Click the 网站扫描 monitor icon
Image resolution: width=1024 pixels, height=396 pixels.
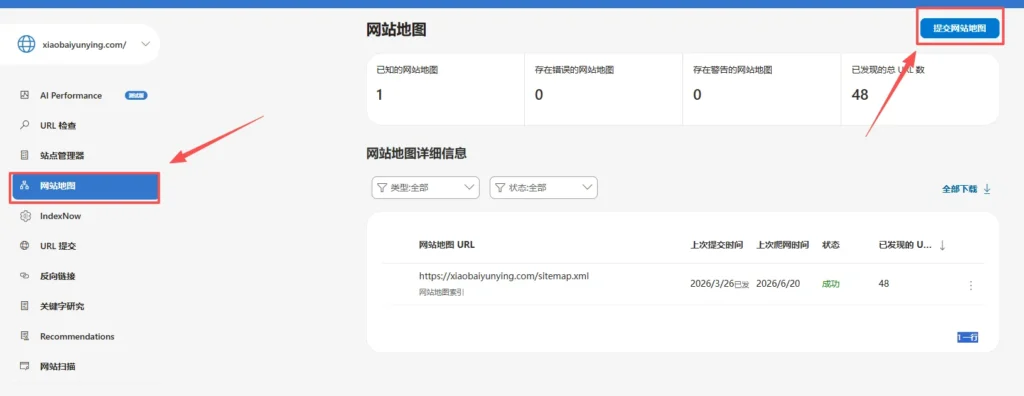tap(25, 366)
